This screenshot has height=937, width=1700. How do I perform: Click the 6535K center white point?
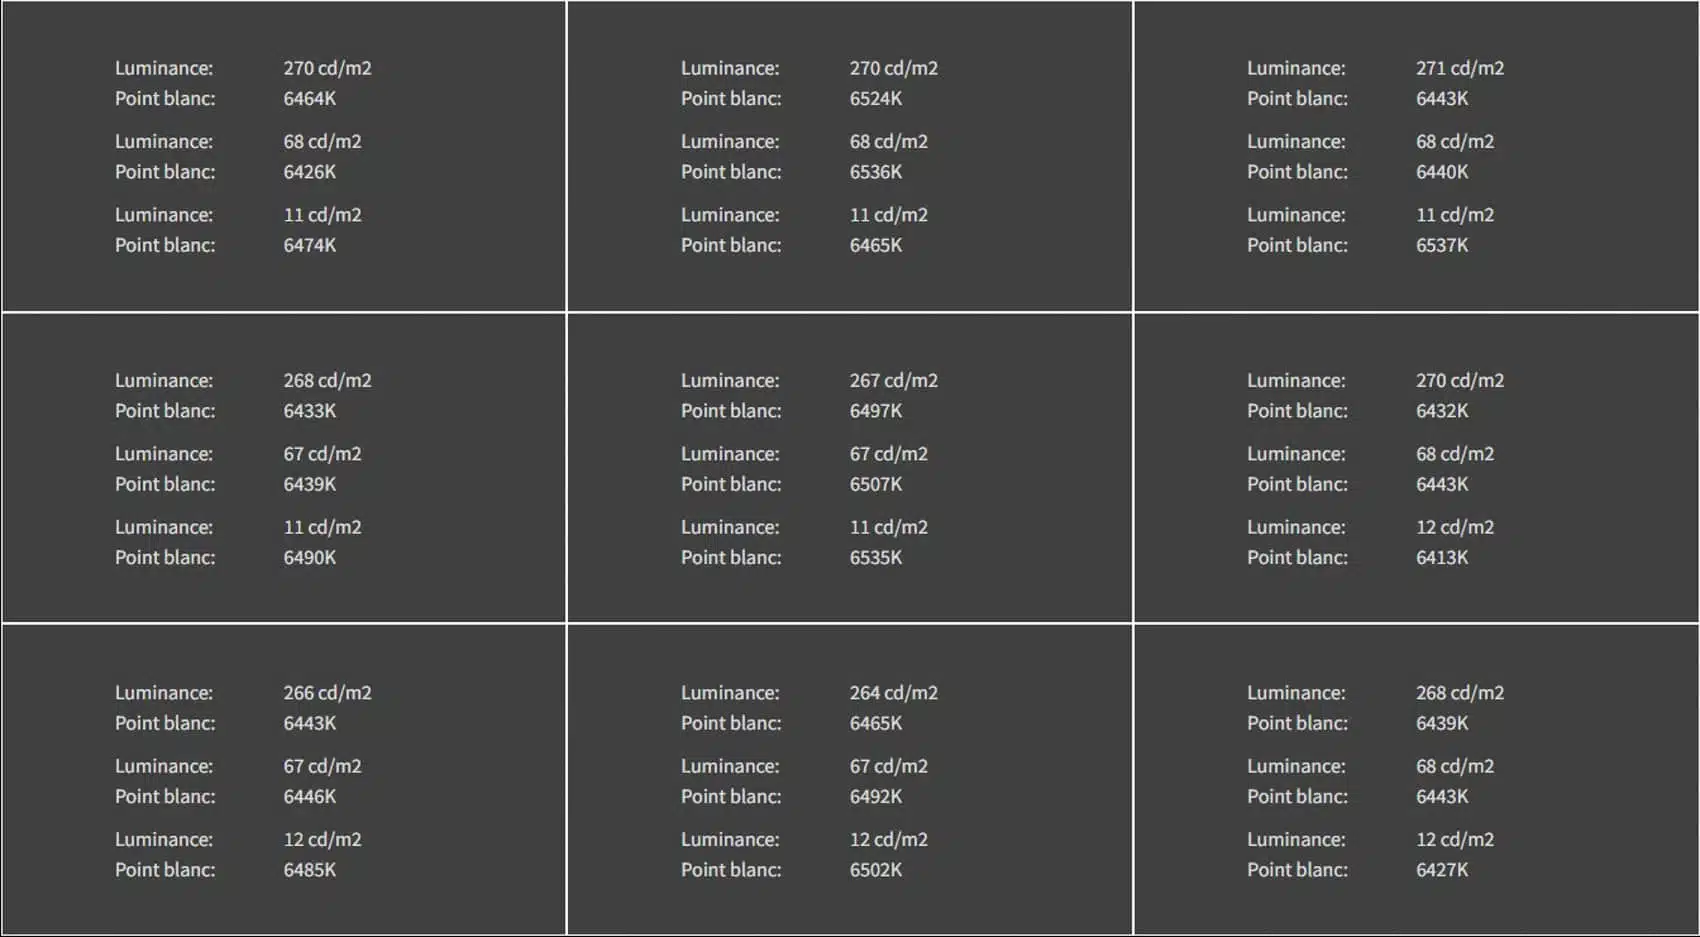876,557
